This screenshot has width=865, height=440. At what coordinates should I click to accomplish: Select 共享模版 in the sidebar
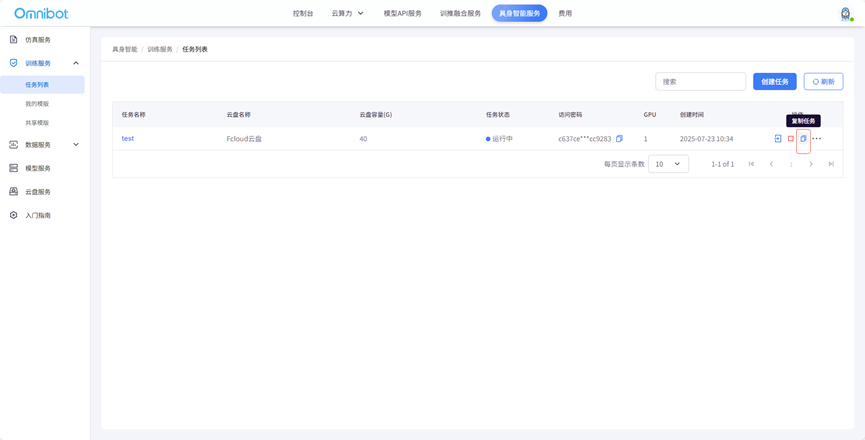coord(37,122)
